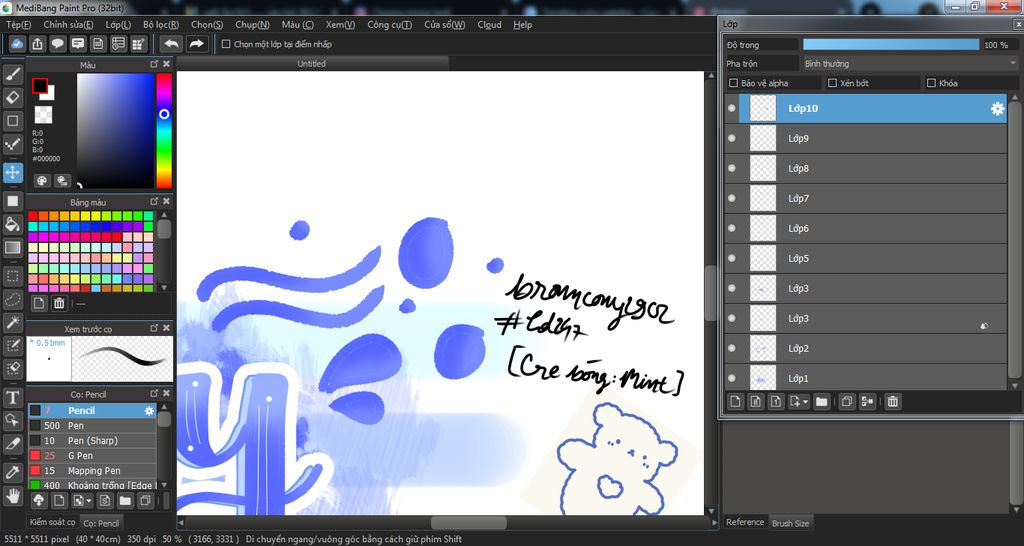The height and width of the screenshot is (546, 1024).
Task: Click the palette trash icon
Action: click(x=59, y=302)
